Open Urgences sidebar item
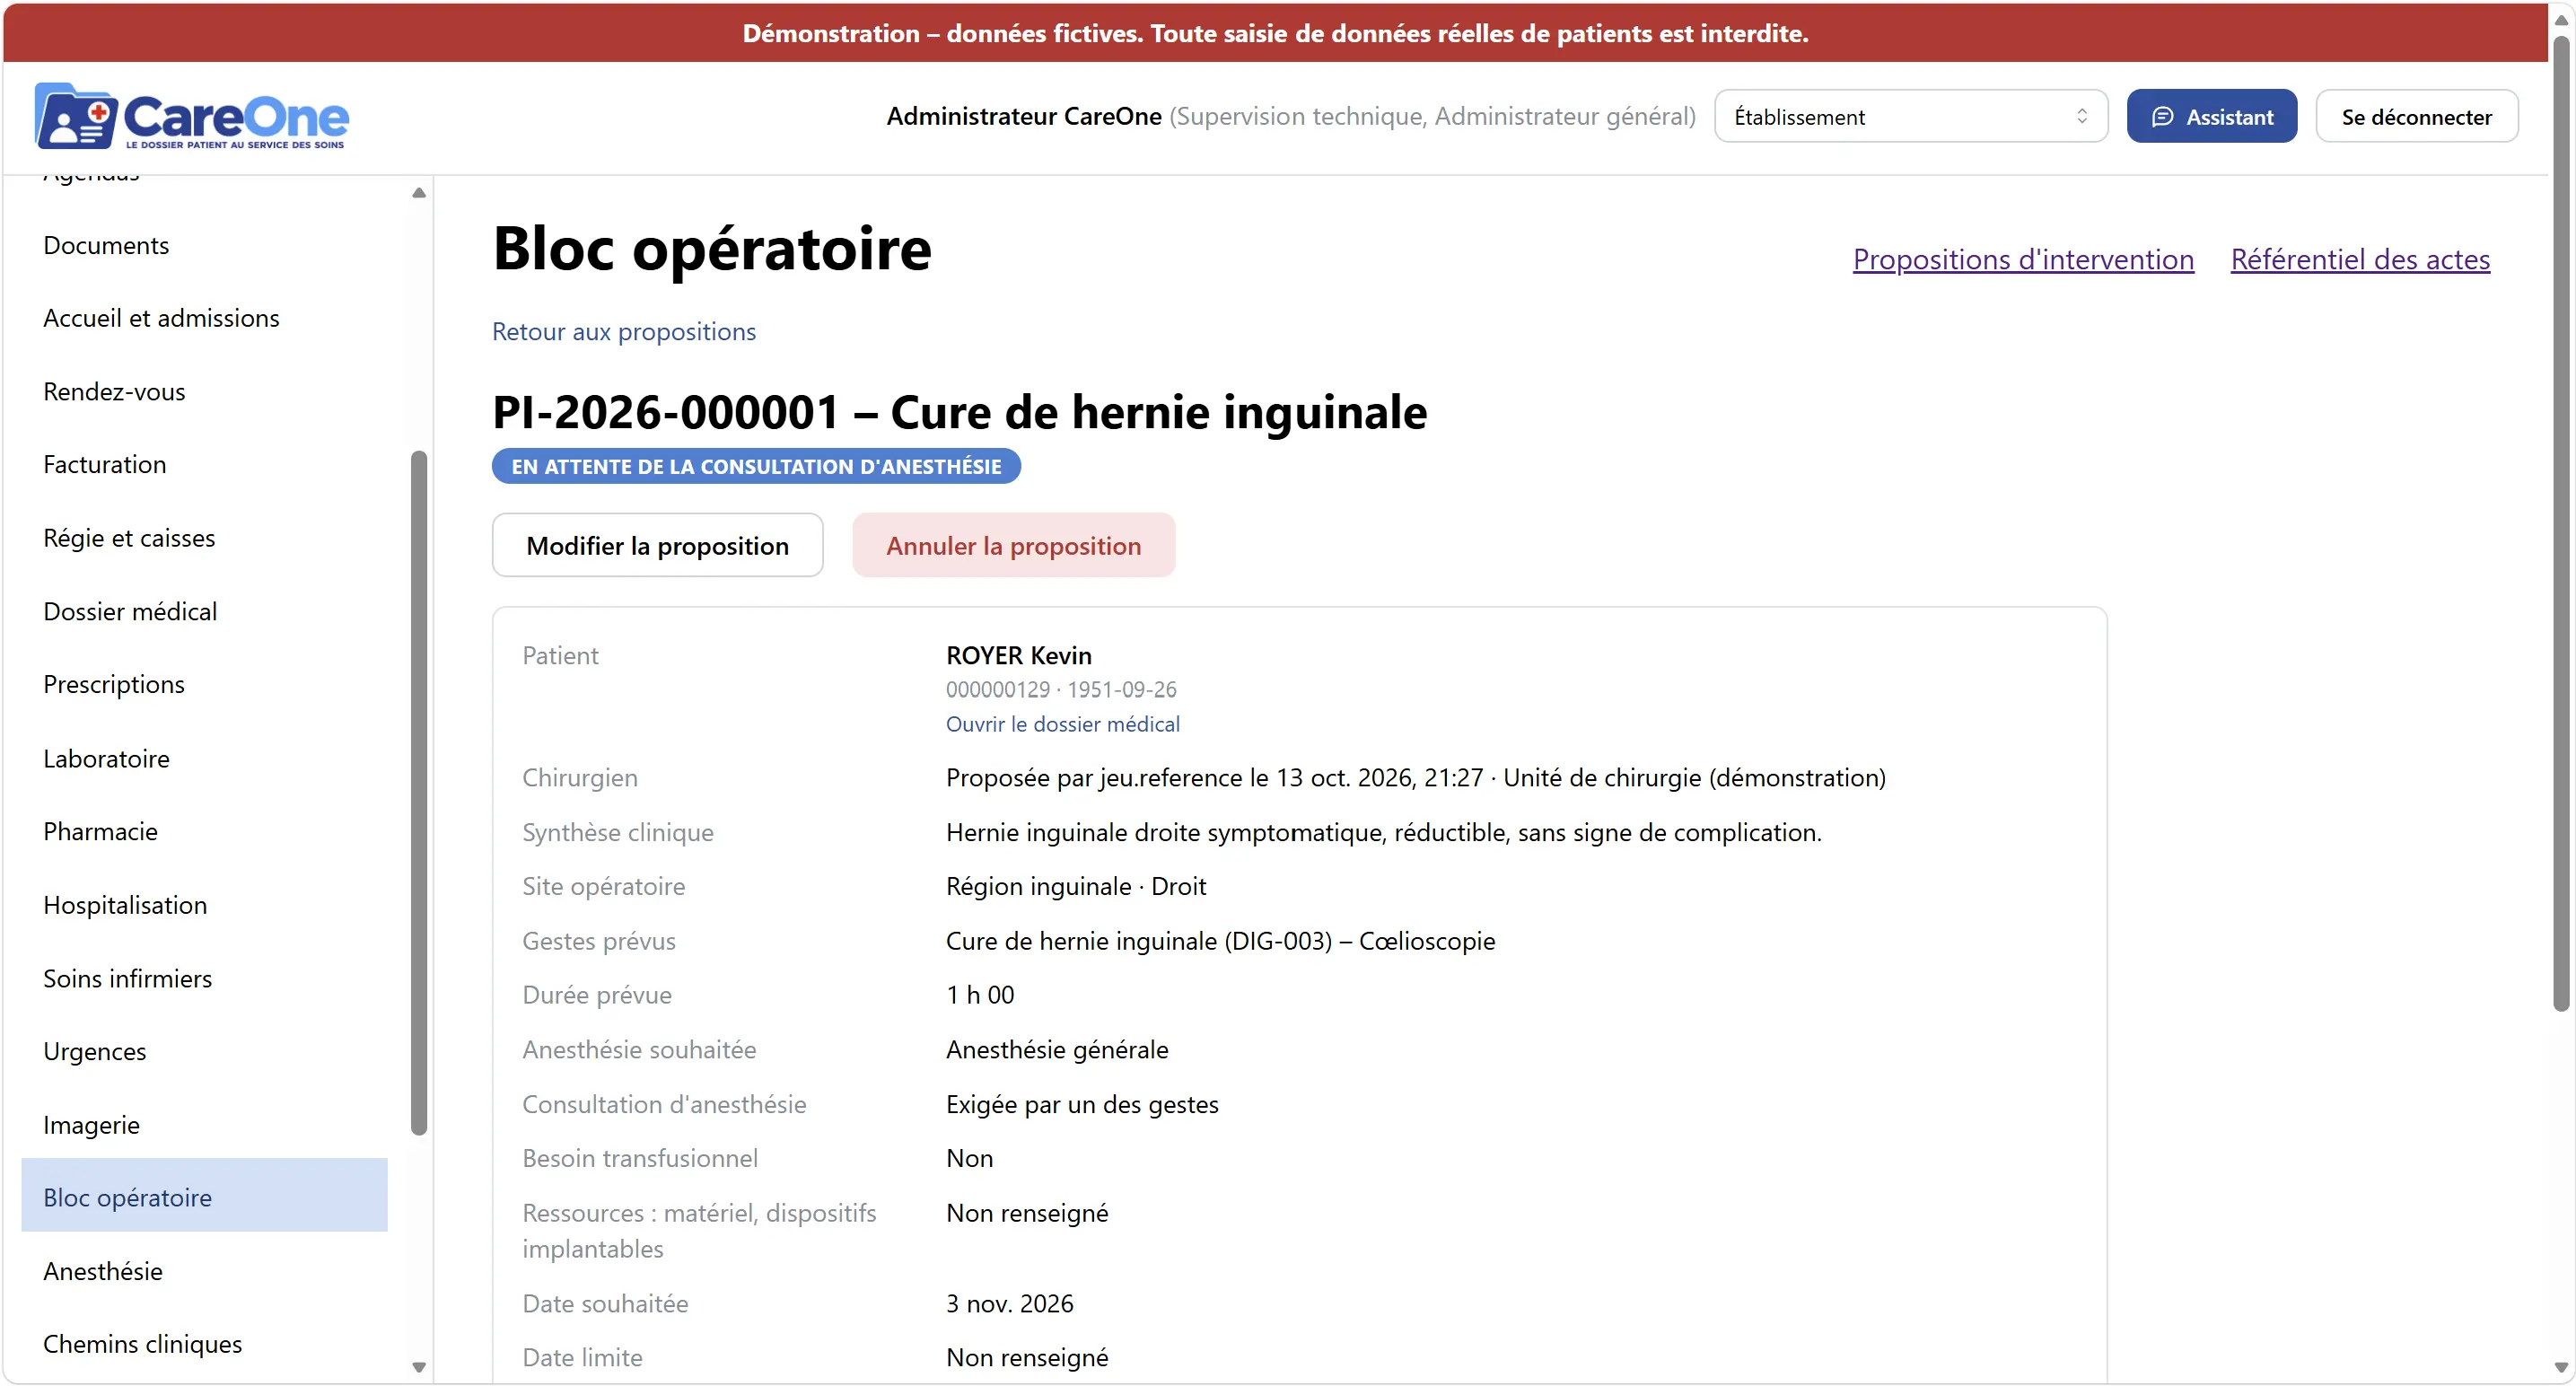 pyautogui.click(x=204, y=1052)
